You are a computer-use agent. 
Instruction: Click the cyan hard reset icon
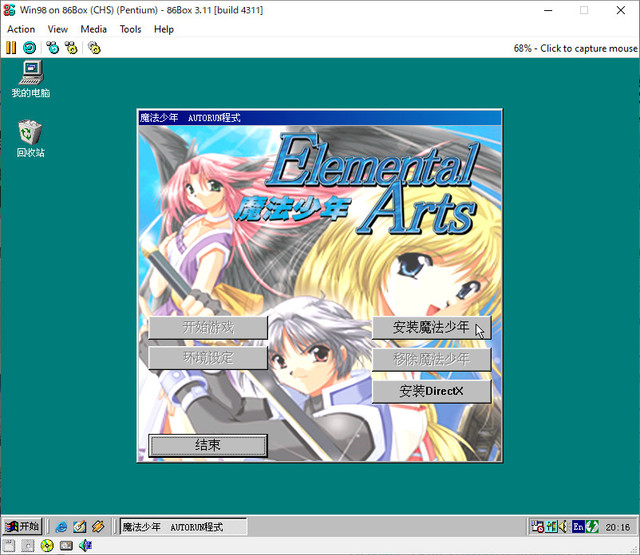tap(29, 48)
